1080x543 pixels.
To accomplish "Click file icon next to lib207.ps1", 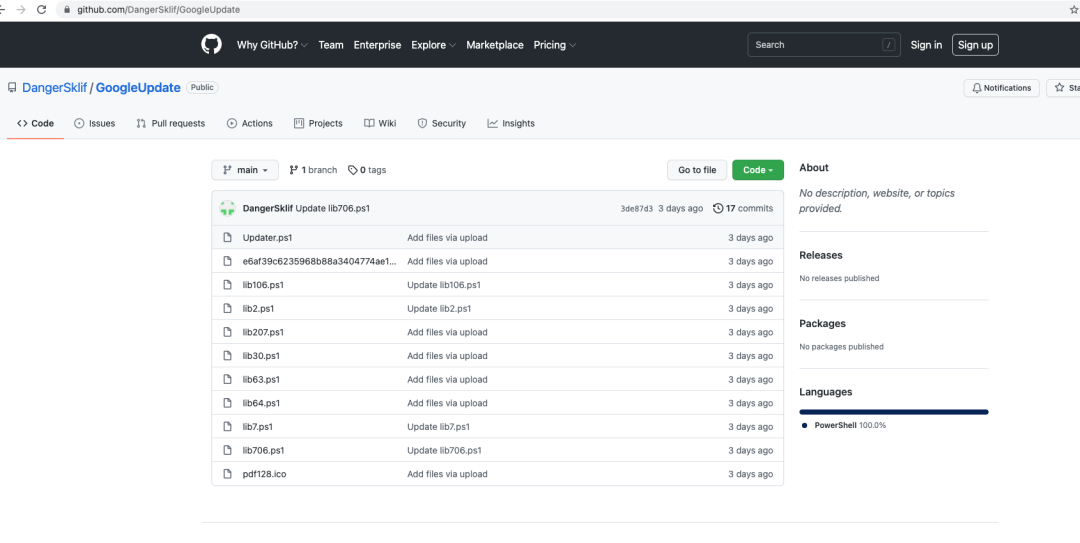I will [227, 332].
